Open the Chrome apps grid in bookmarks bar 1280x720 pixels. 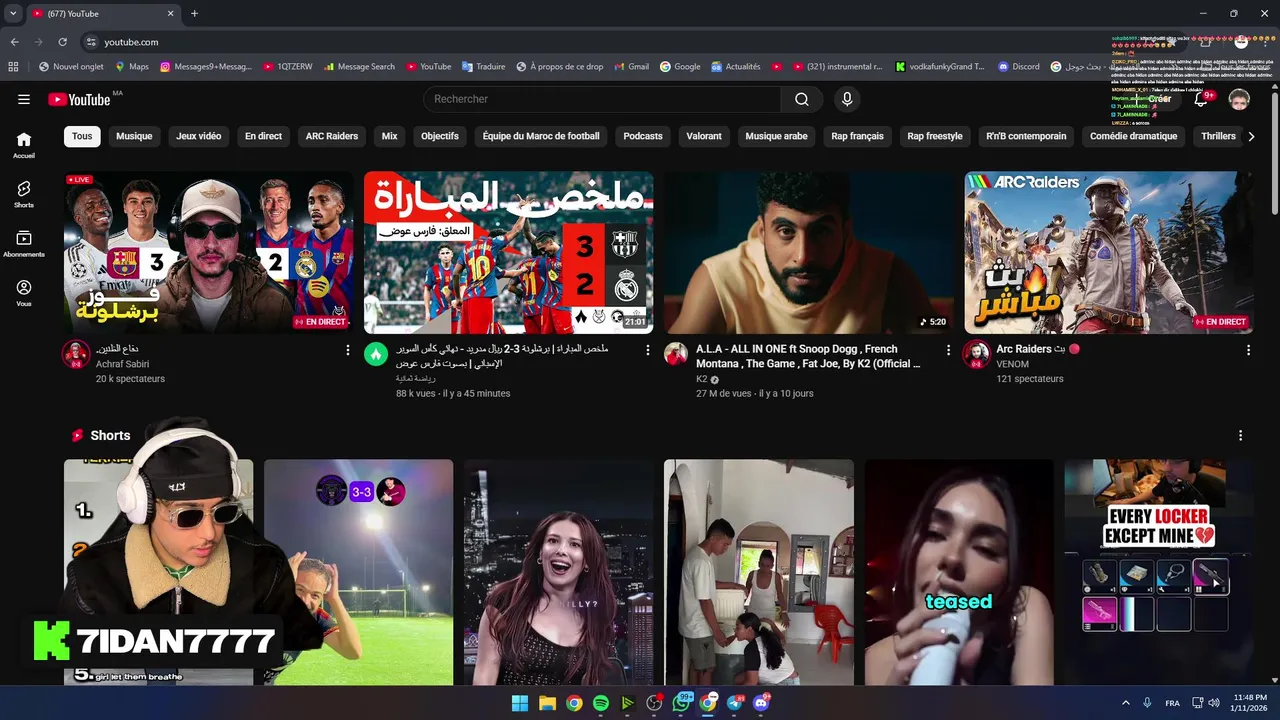click(x=13, y=67)
